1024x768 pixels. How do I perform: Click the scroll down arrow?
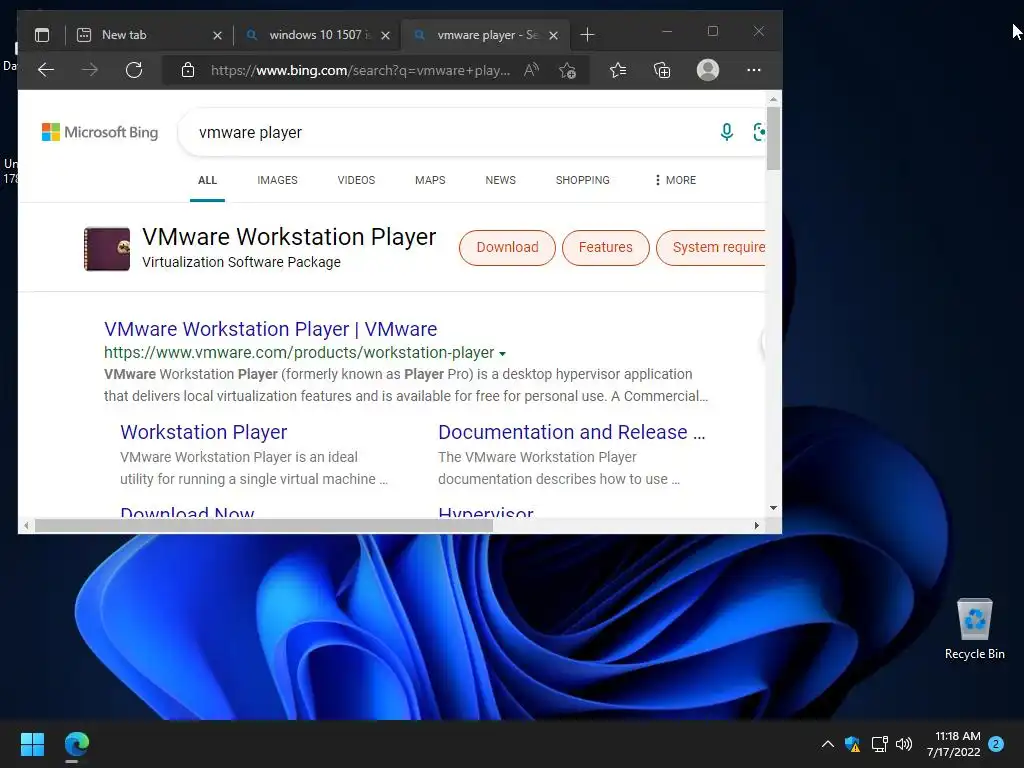coord(773,507)
